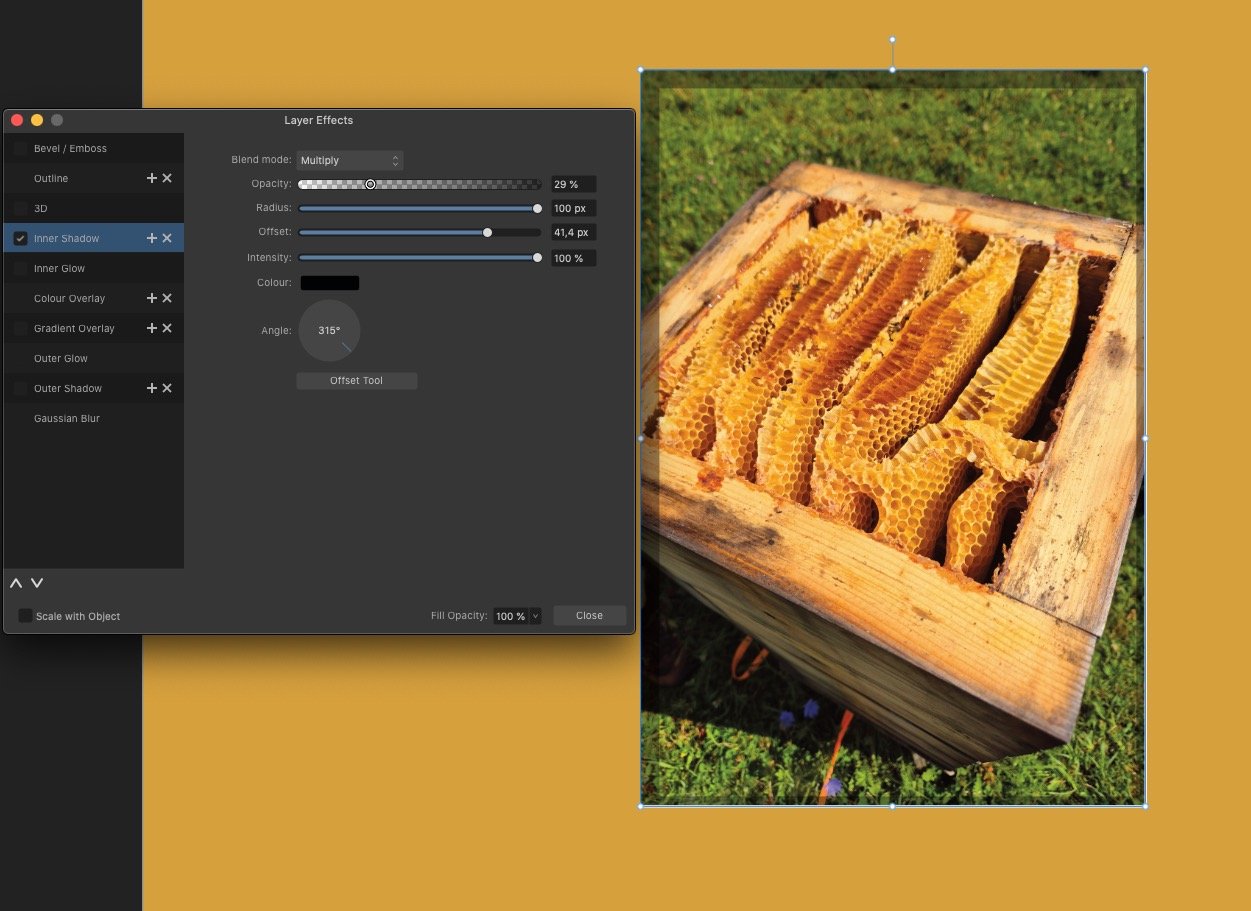Image resolution: width=1251 pixels, height=911 pixels.
Task: Select the Outline row in the effects list
Action: tap(94, 178)
